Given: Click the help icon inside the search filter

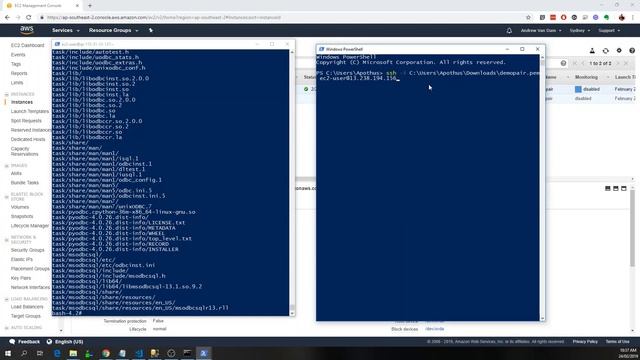Looking at the screenshot, I should [563, 63].
